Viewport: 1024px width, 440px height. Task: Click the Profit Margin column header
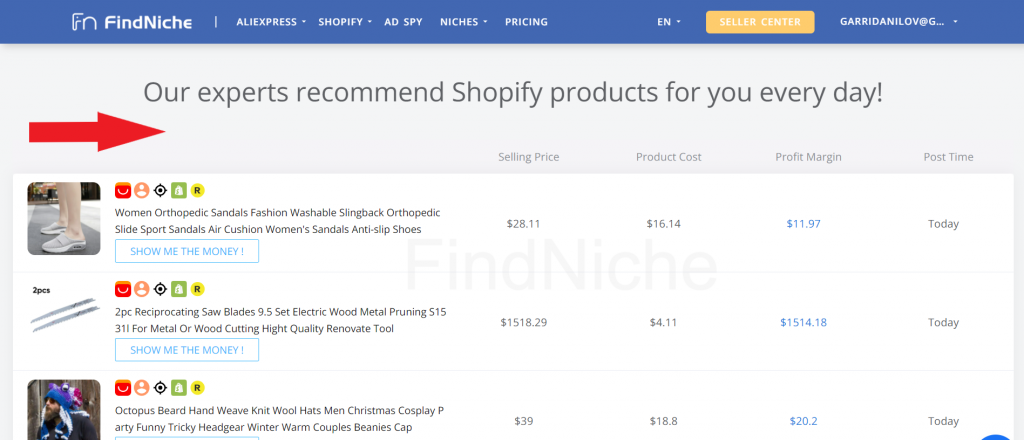tap(808, 157)
